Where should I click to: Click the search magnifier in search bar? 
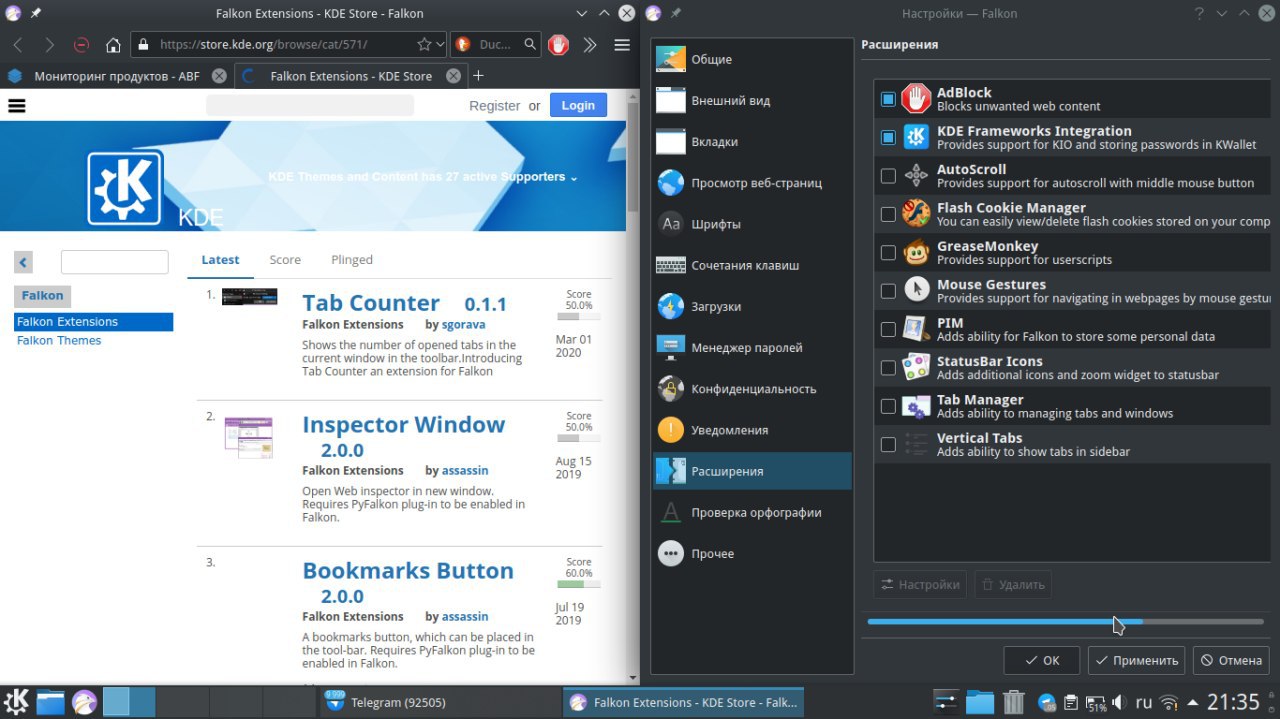click(531, 45)
